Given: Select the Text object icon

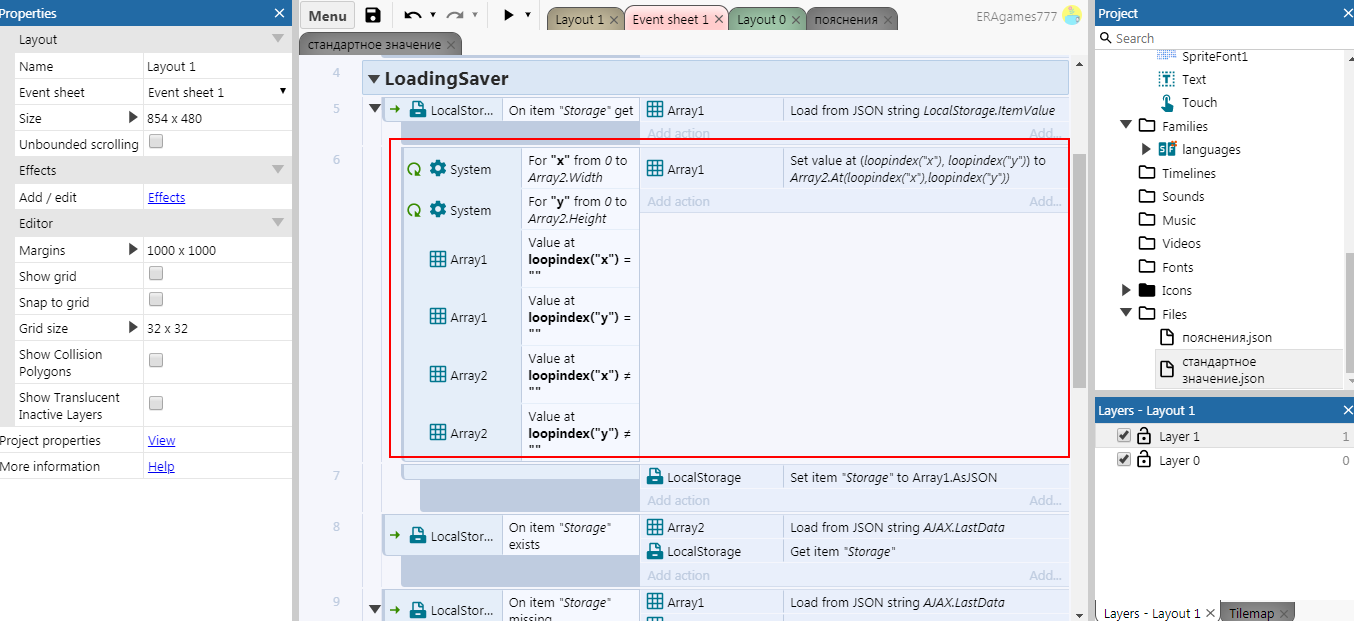Looking at the screenshot, I should (x=1166, y=79).
